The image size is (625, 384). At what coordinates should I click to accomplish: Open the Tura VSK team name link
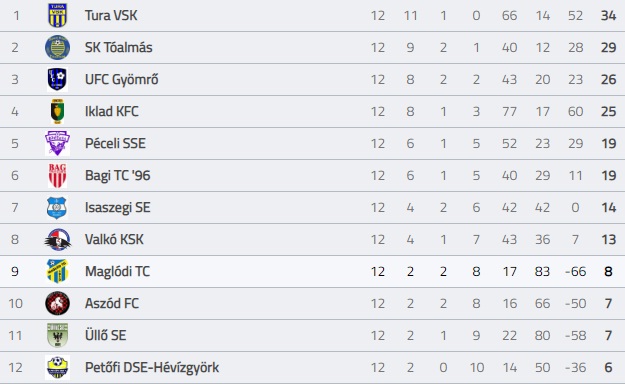pyautogui.click(x=111, y=15)
